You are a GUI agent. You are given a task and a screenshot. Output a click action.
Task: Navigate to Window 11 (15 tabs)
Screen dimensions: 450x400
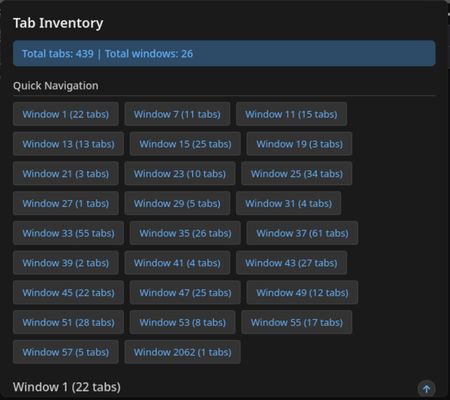tap(291, 114)
